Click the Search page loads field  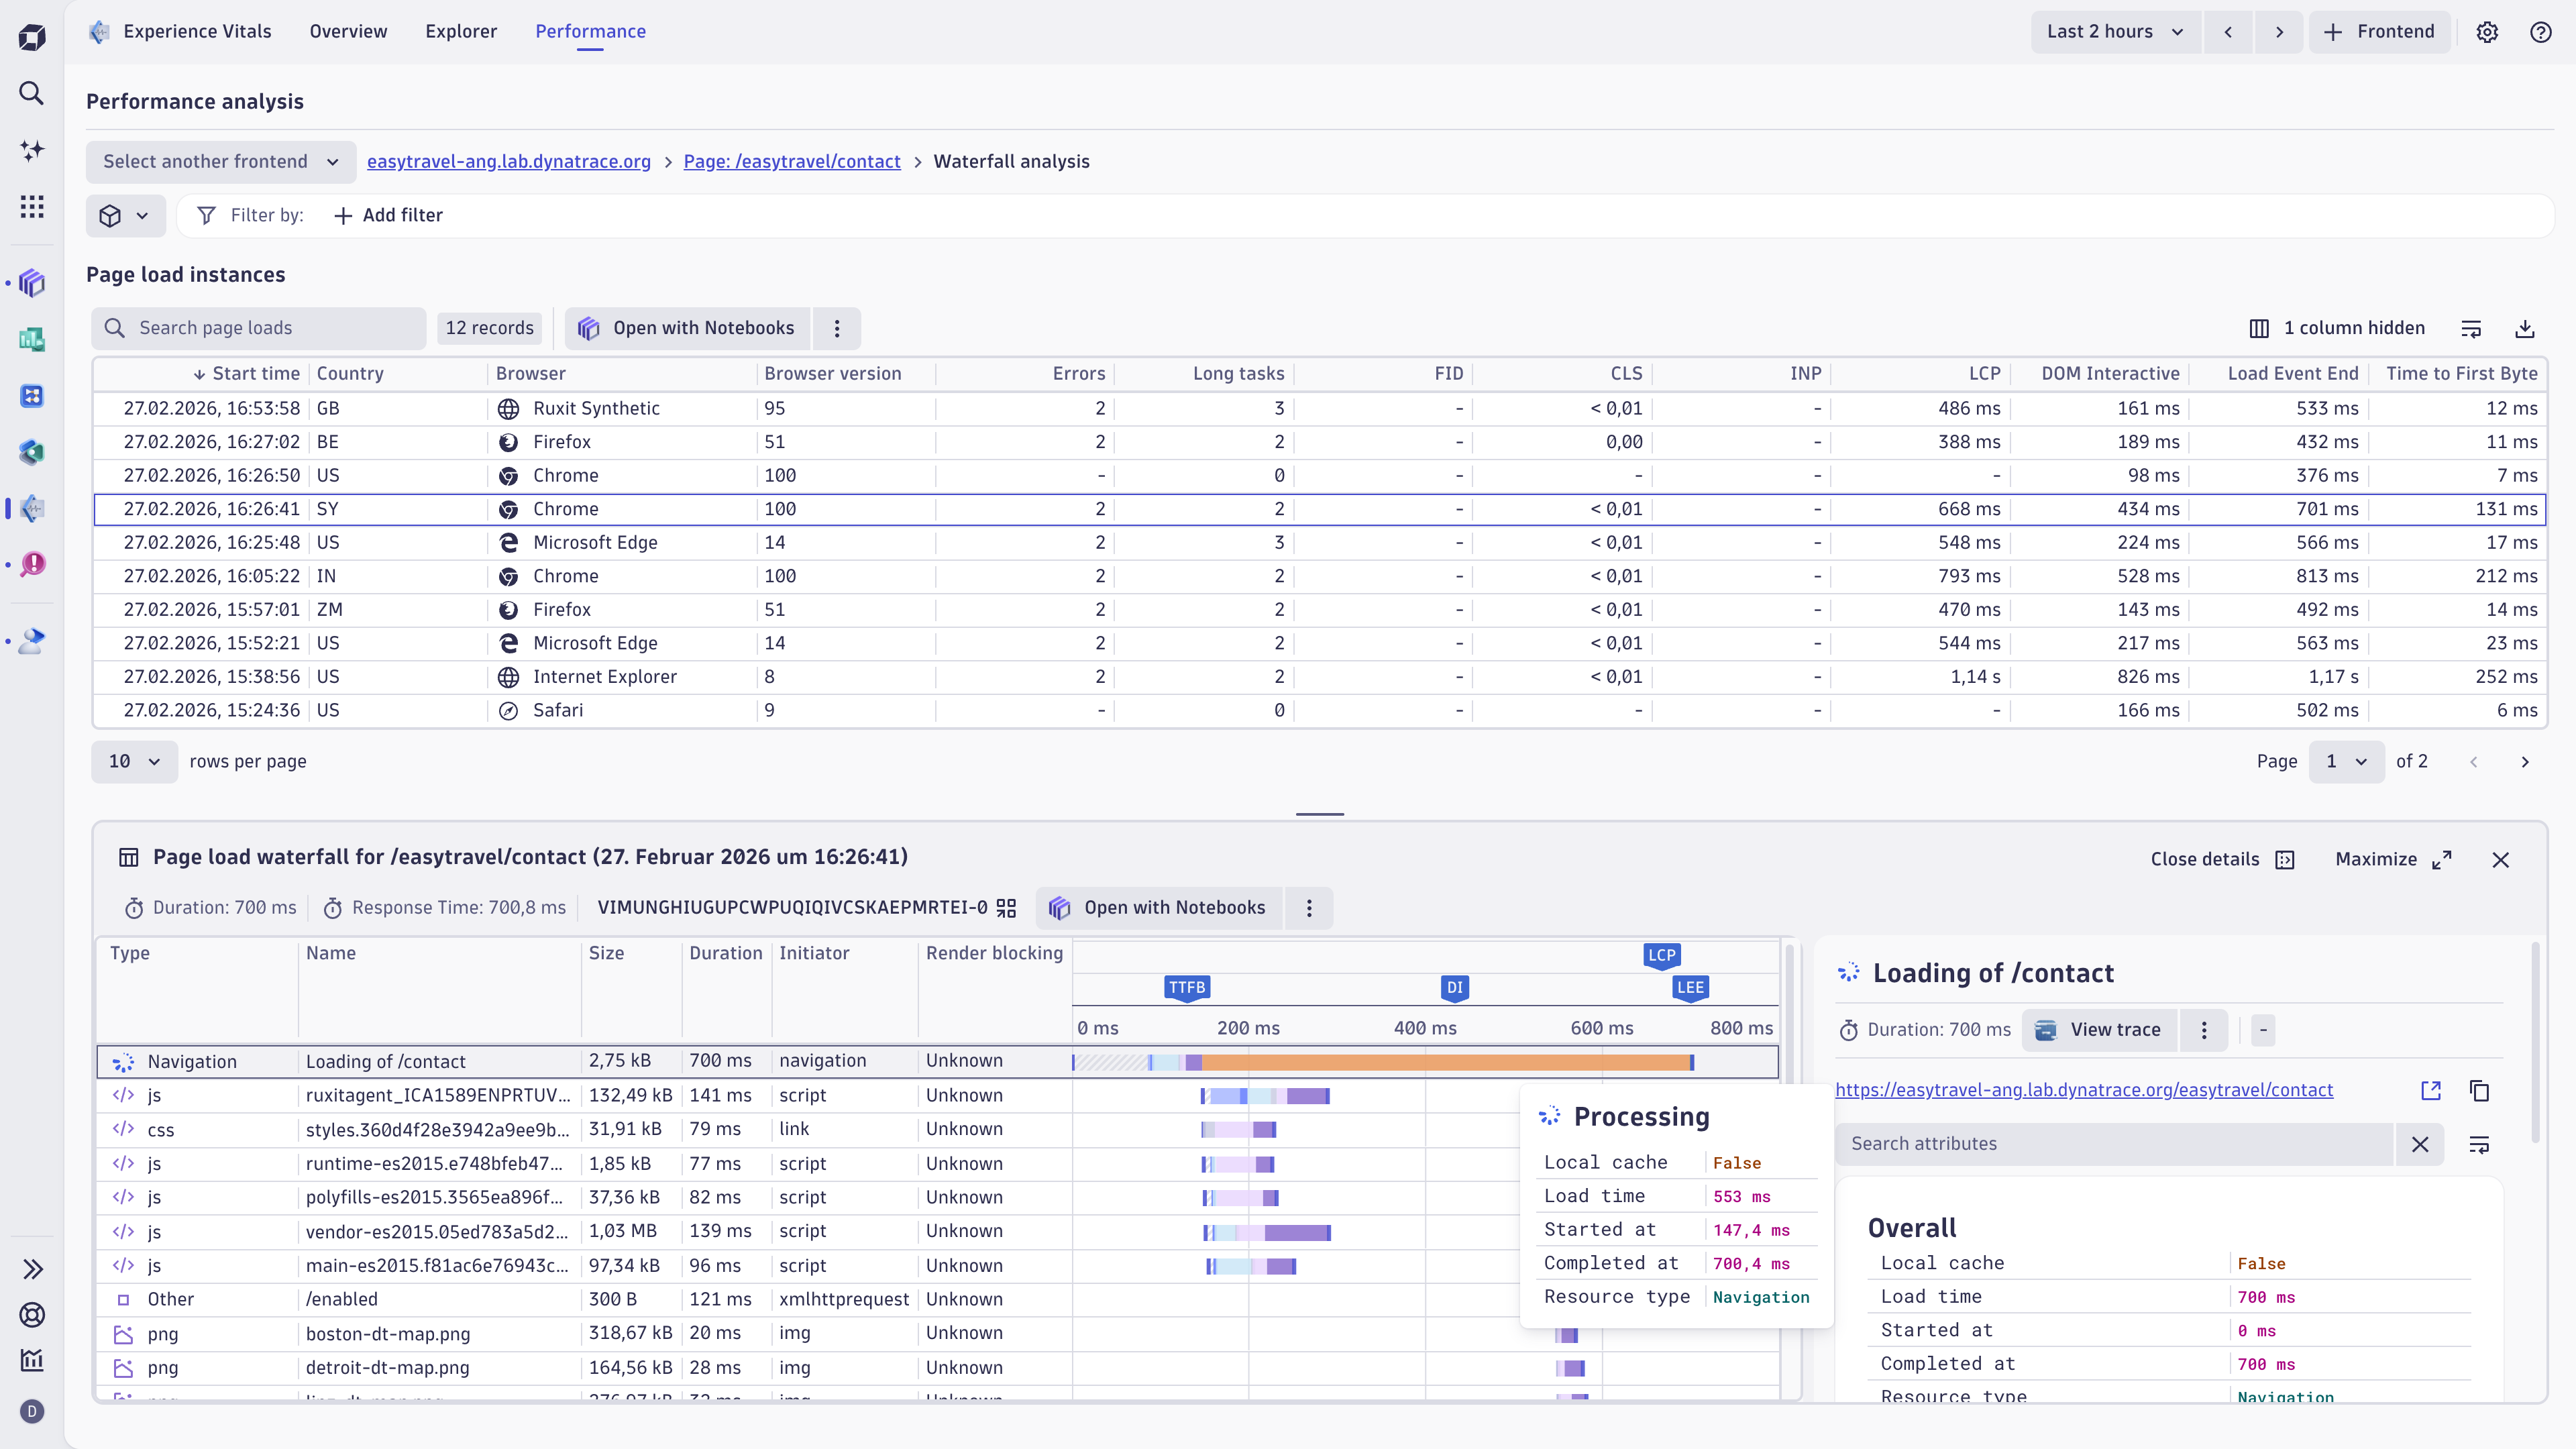tap(260, 328)
